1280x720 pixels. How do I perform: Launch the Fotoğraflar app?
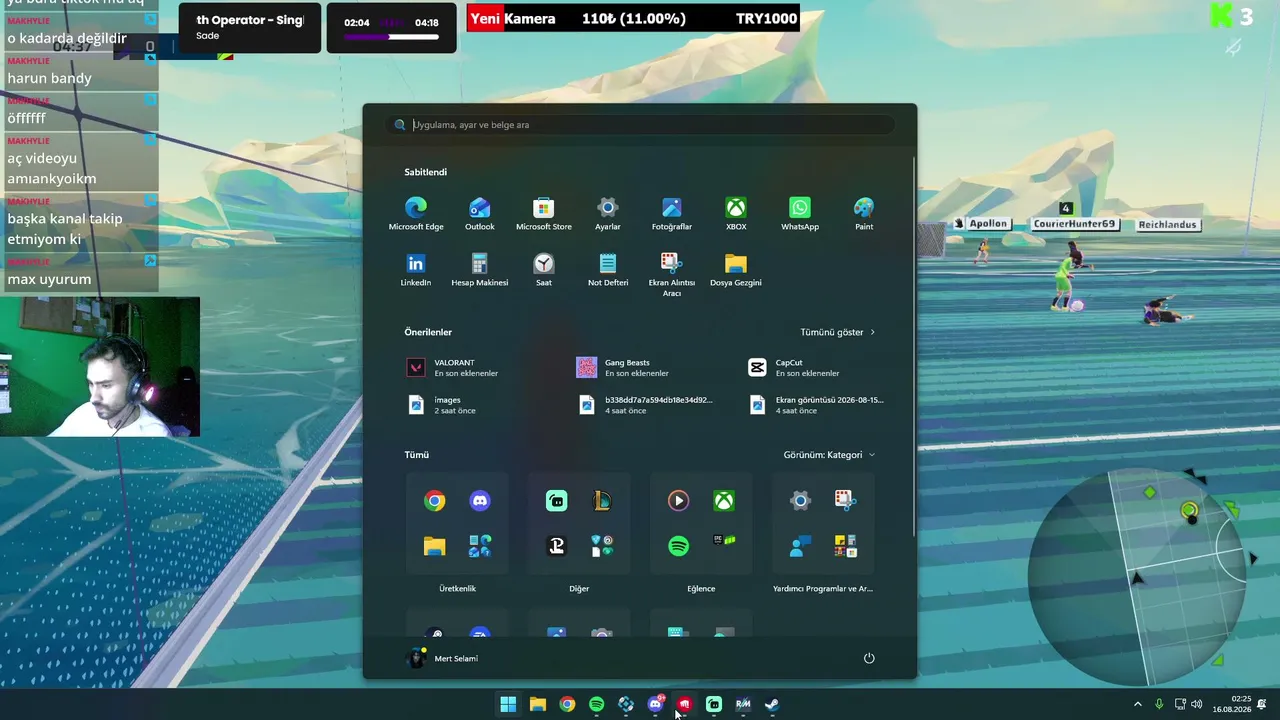(672, 214)
